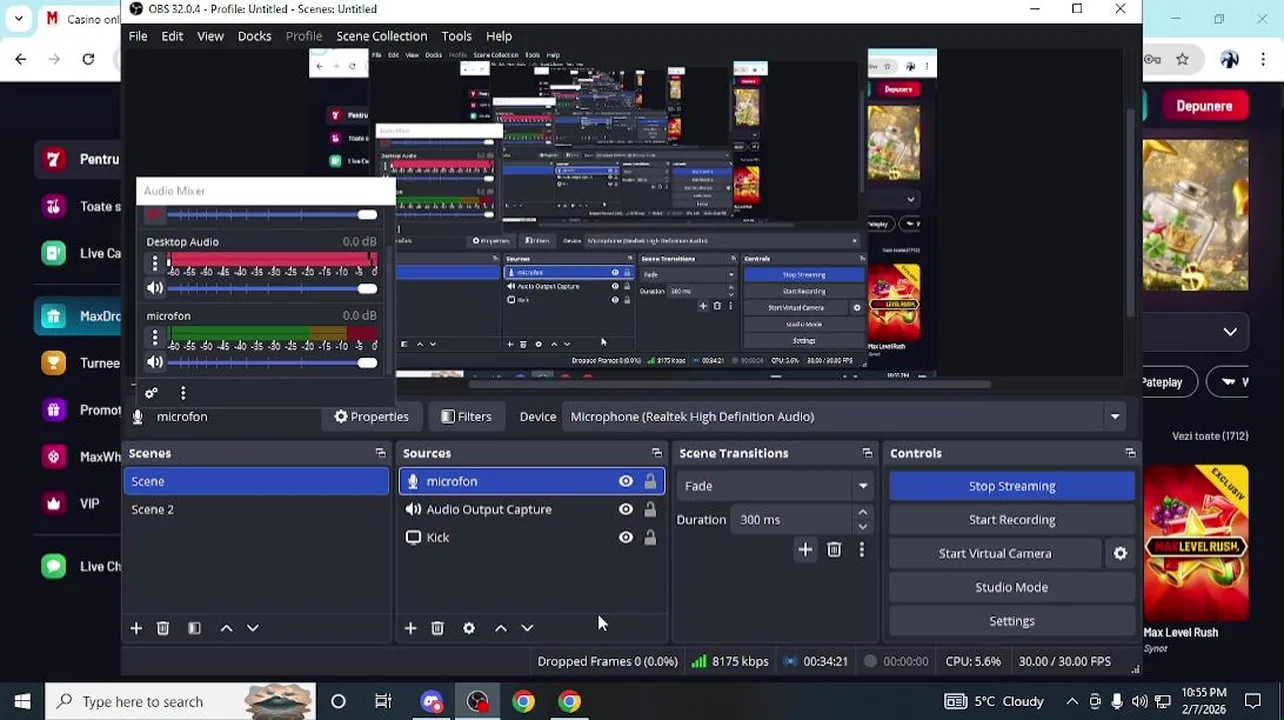The height and width of the screenshot is (720, 1284).
Task: Decrease Duration with down stepper arrow
Action: click(x=862, y=526)
